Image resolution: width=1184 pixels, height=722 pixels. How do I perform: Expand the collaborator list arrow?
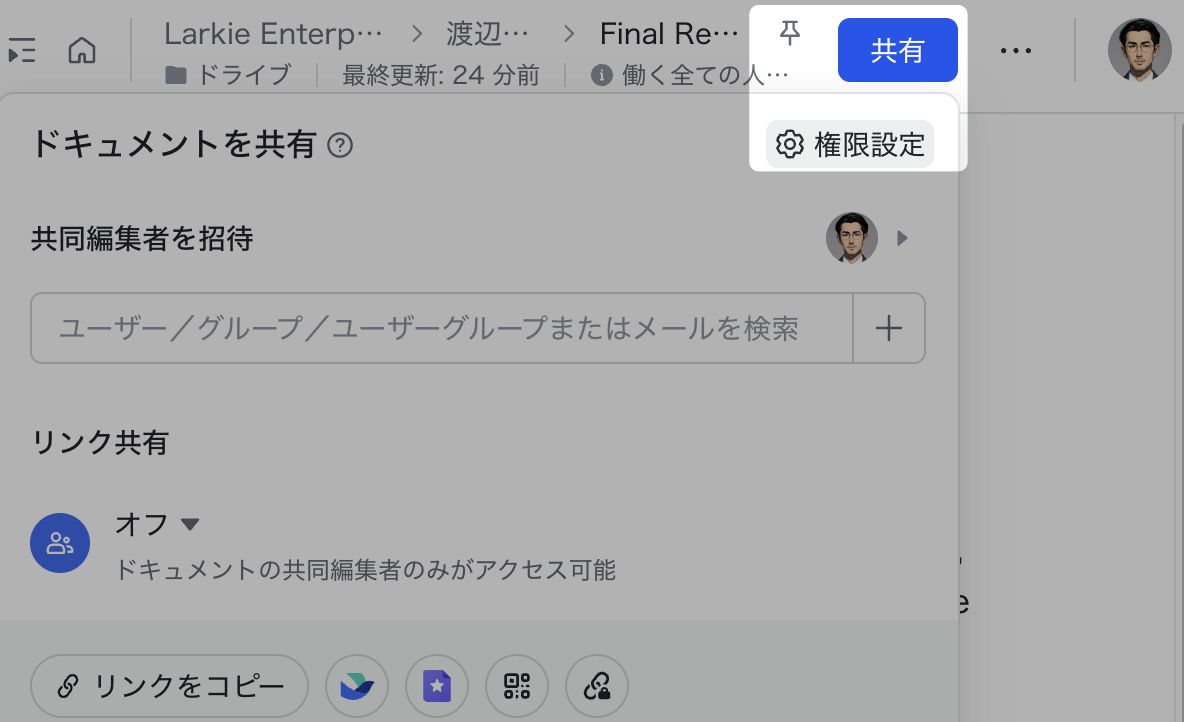click(x=902, y=238)
